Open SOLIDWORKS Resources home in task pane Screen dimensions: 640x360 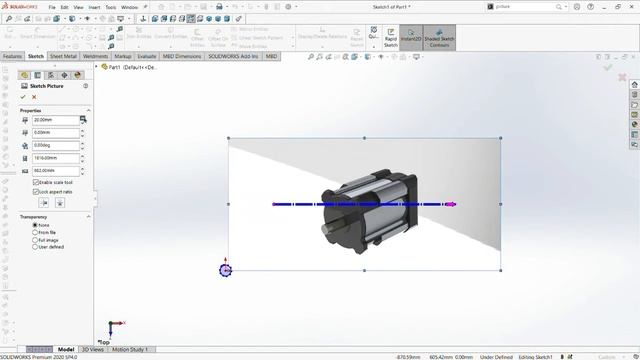pos(634,84)
